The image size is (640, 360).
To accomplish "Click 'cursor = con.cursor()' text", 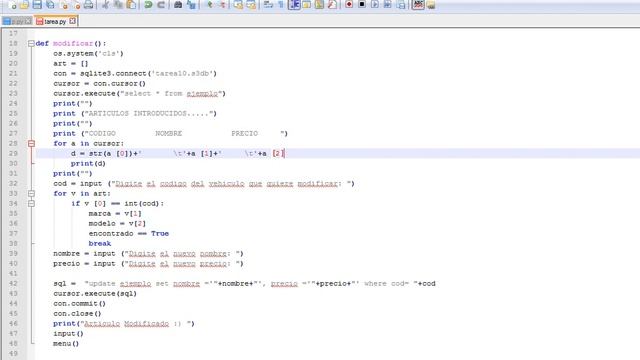I will pyautogui.click(x=99, y=83).
